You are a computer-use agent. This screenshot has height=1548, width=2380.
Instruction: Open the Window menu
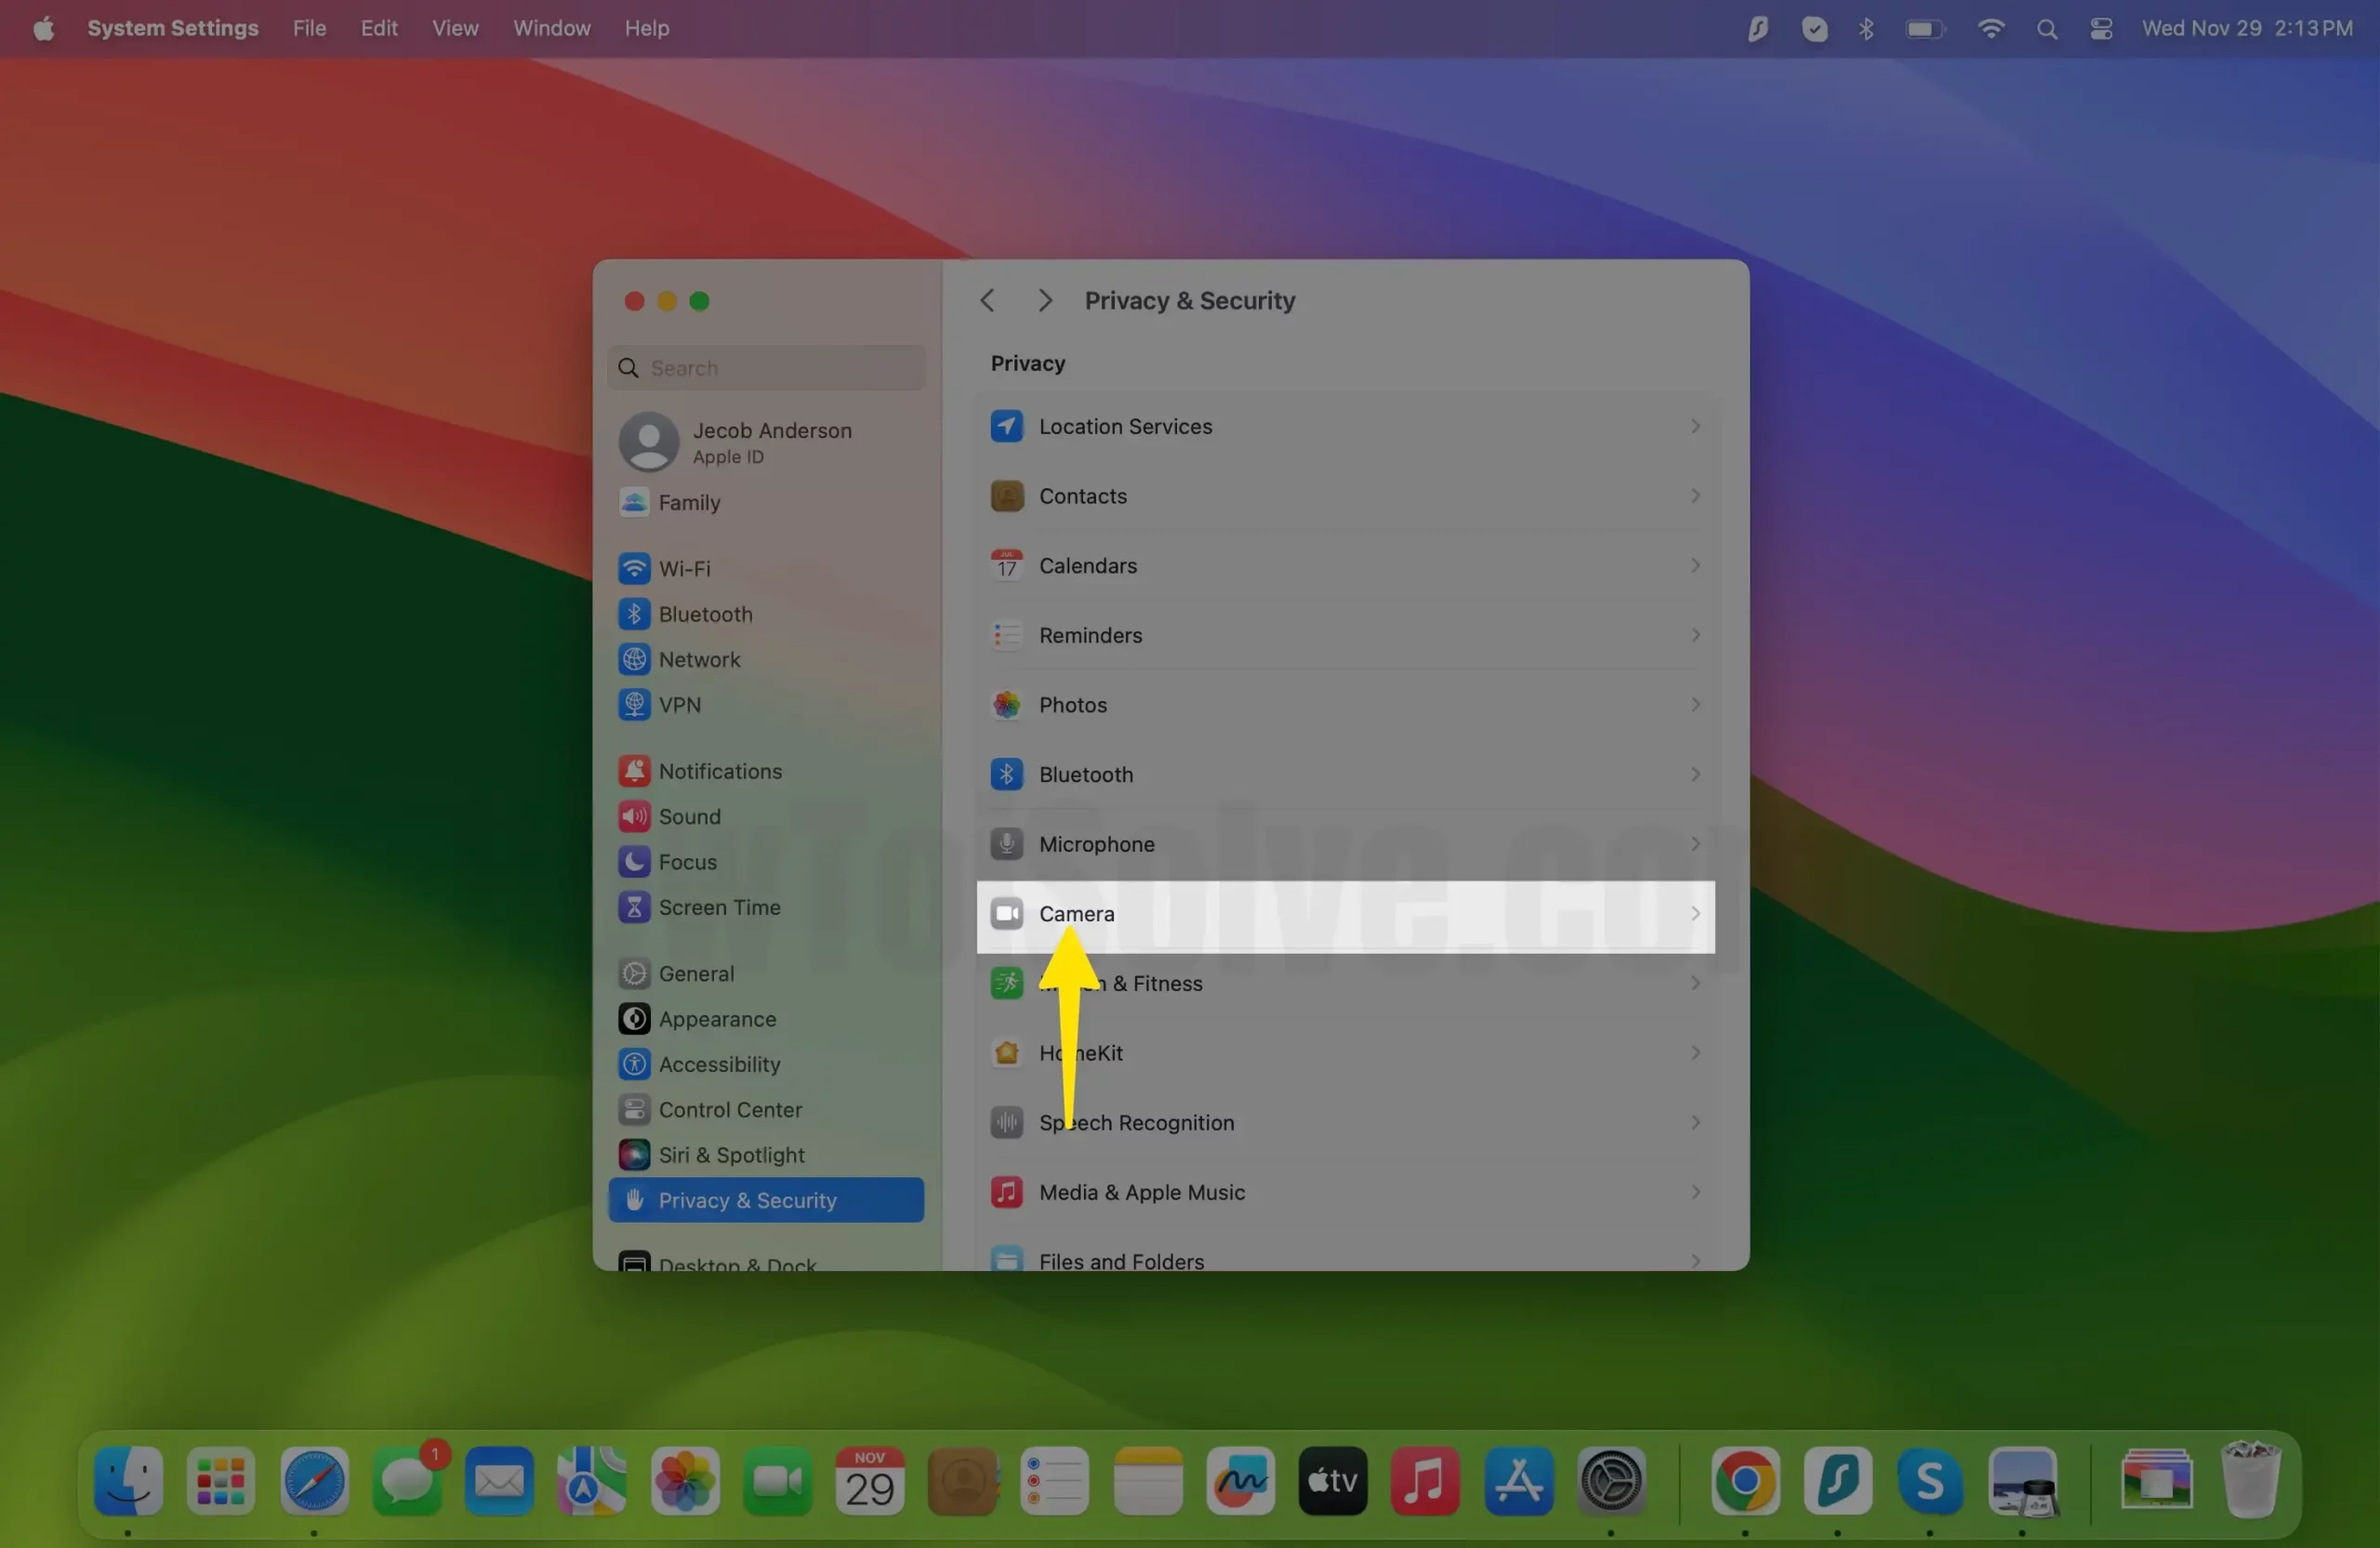(x=551, y=28)
